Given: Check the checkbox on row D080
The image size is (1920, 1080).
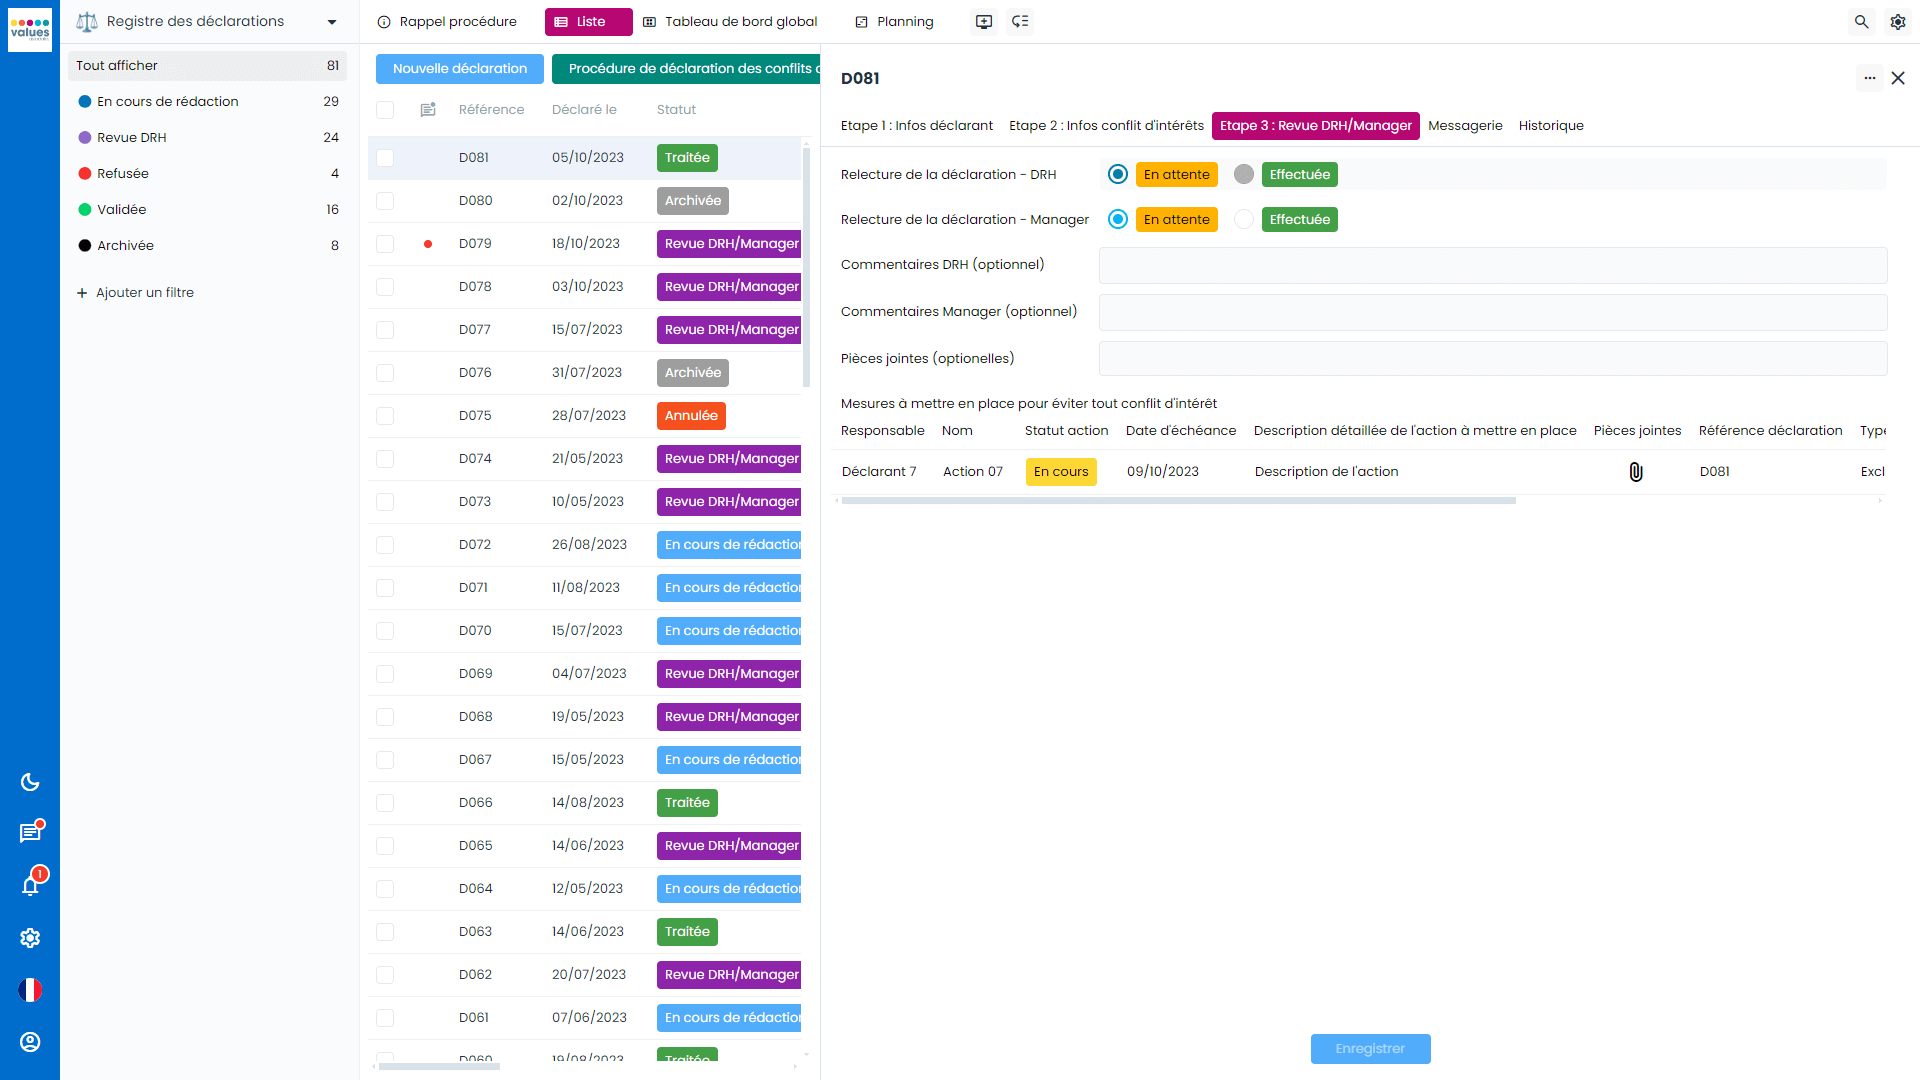Looking at the screenshot, I should click(385, 200).
